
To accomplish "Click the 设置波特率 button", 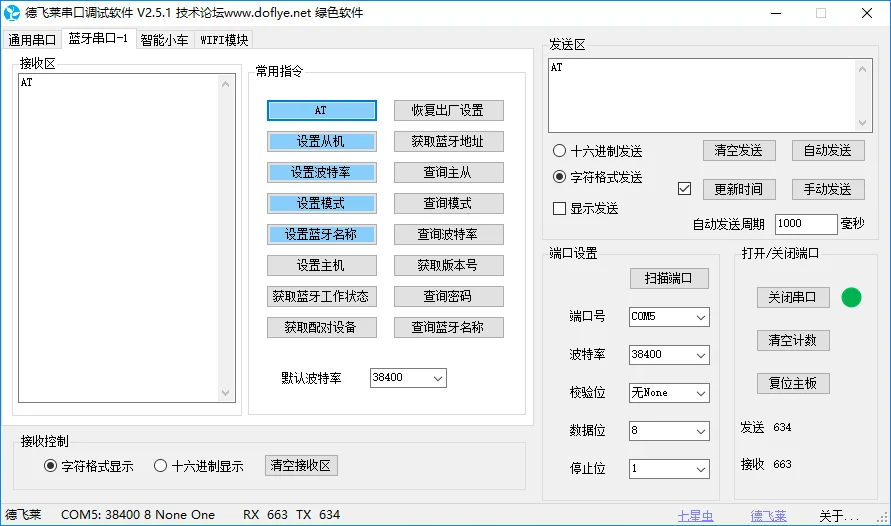I will click(x=322, y=172).
